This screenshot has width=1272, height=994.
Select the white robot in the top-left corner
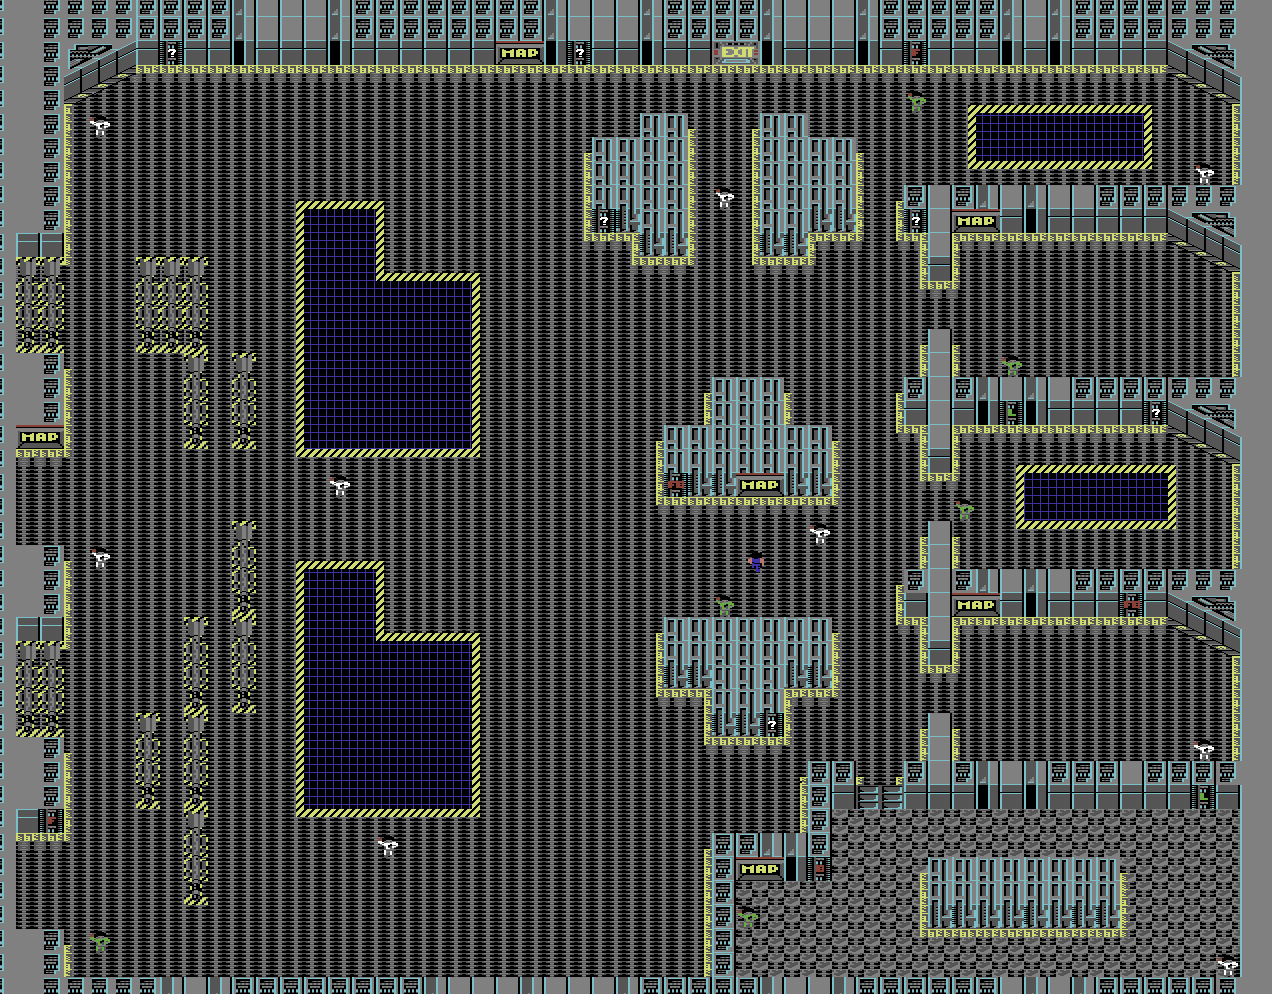100,126
